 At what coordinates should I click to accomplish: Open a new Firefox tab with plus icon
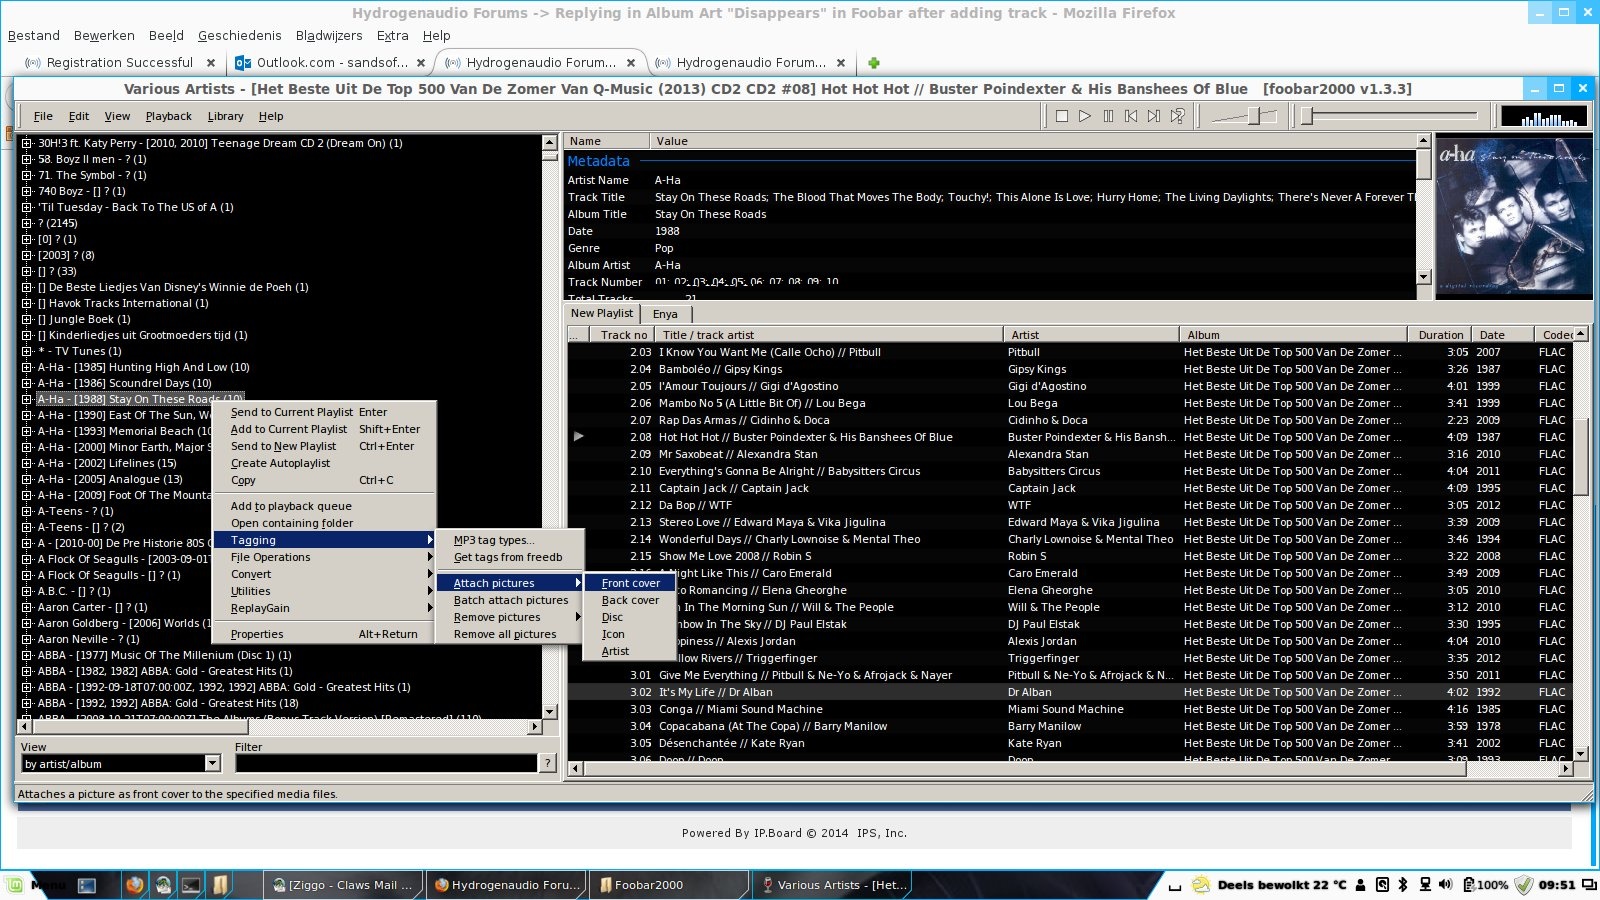tap(874, 63)
